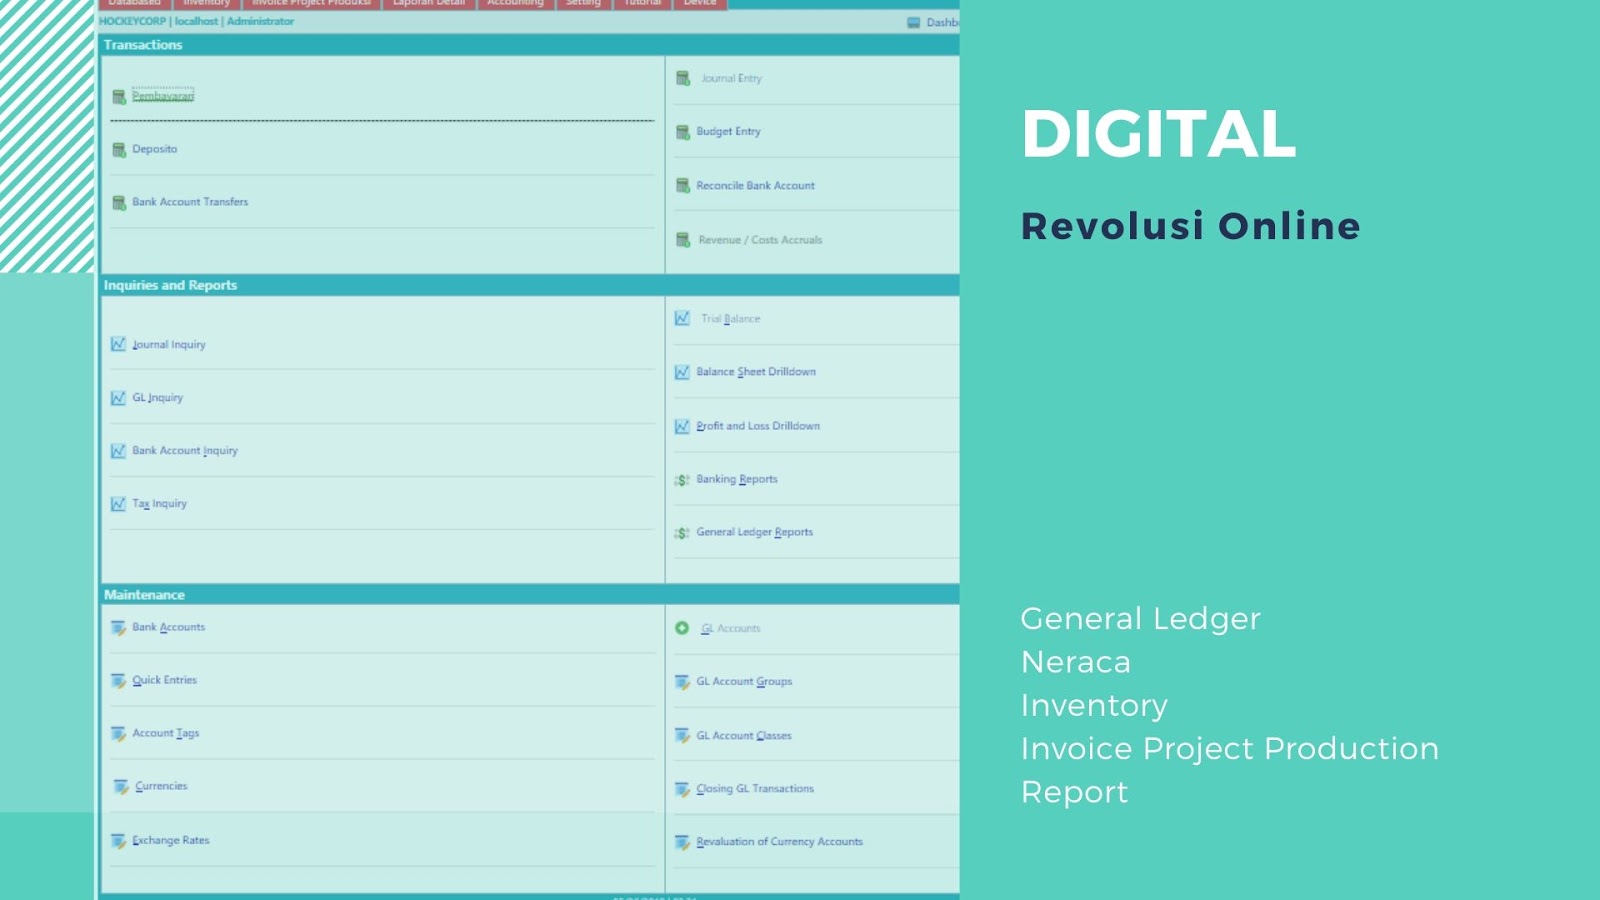Click the Tax Inquiry chart icon

tap(118, 504)
